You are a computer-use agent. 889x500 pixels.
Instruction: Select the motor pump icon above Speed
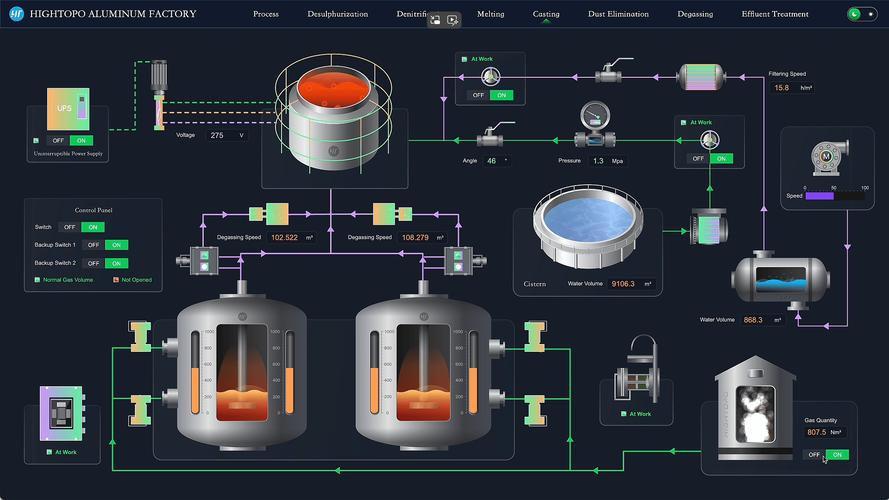[x=829, y=158]
